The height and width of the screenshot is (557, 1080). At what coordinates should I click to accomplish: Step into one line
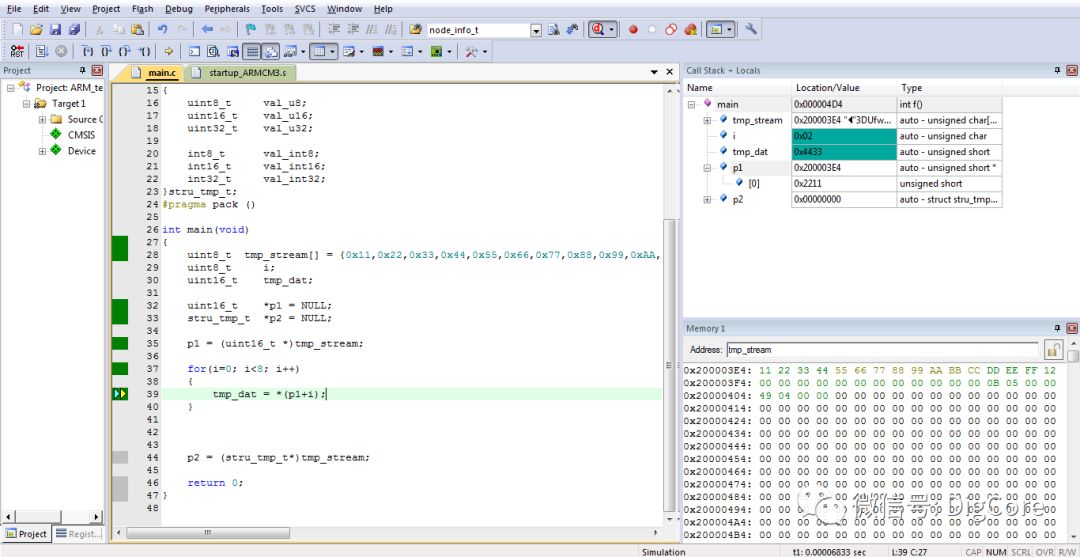coord(87,52)
